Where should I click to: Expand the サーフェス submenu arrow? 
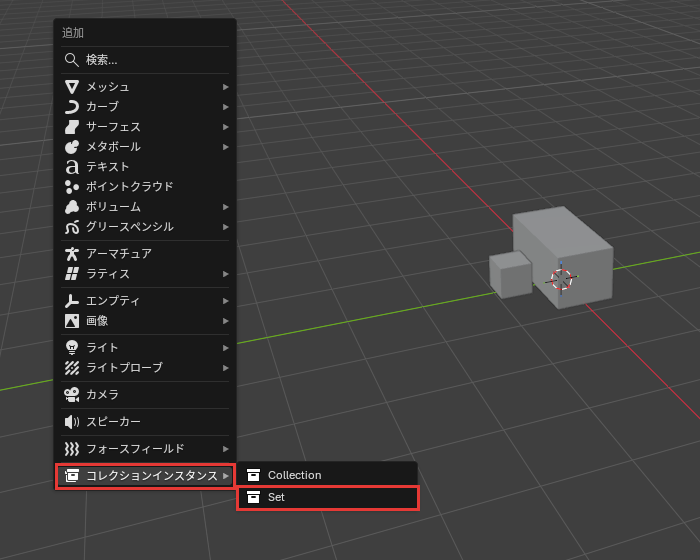click(225, 127)
